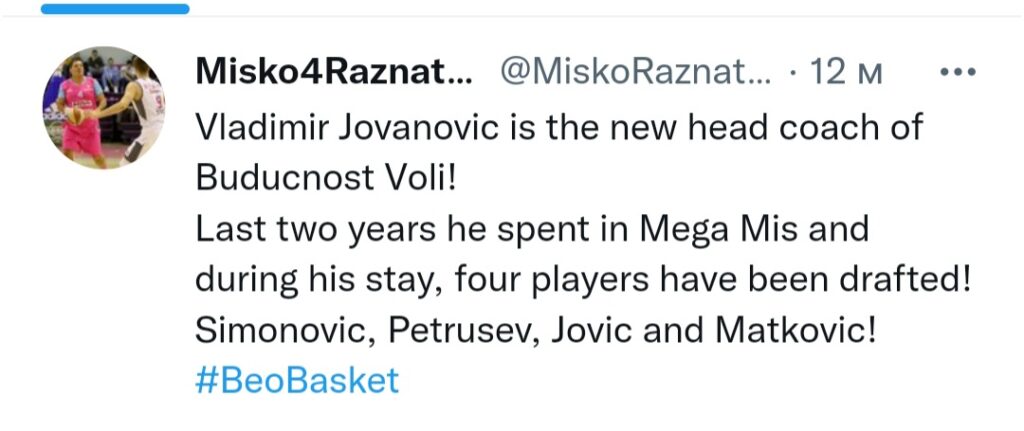Screen dimensions: 1024x431
Task: Click the words during his stay
Action: [x=319, y=281]
